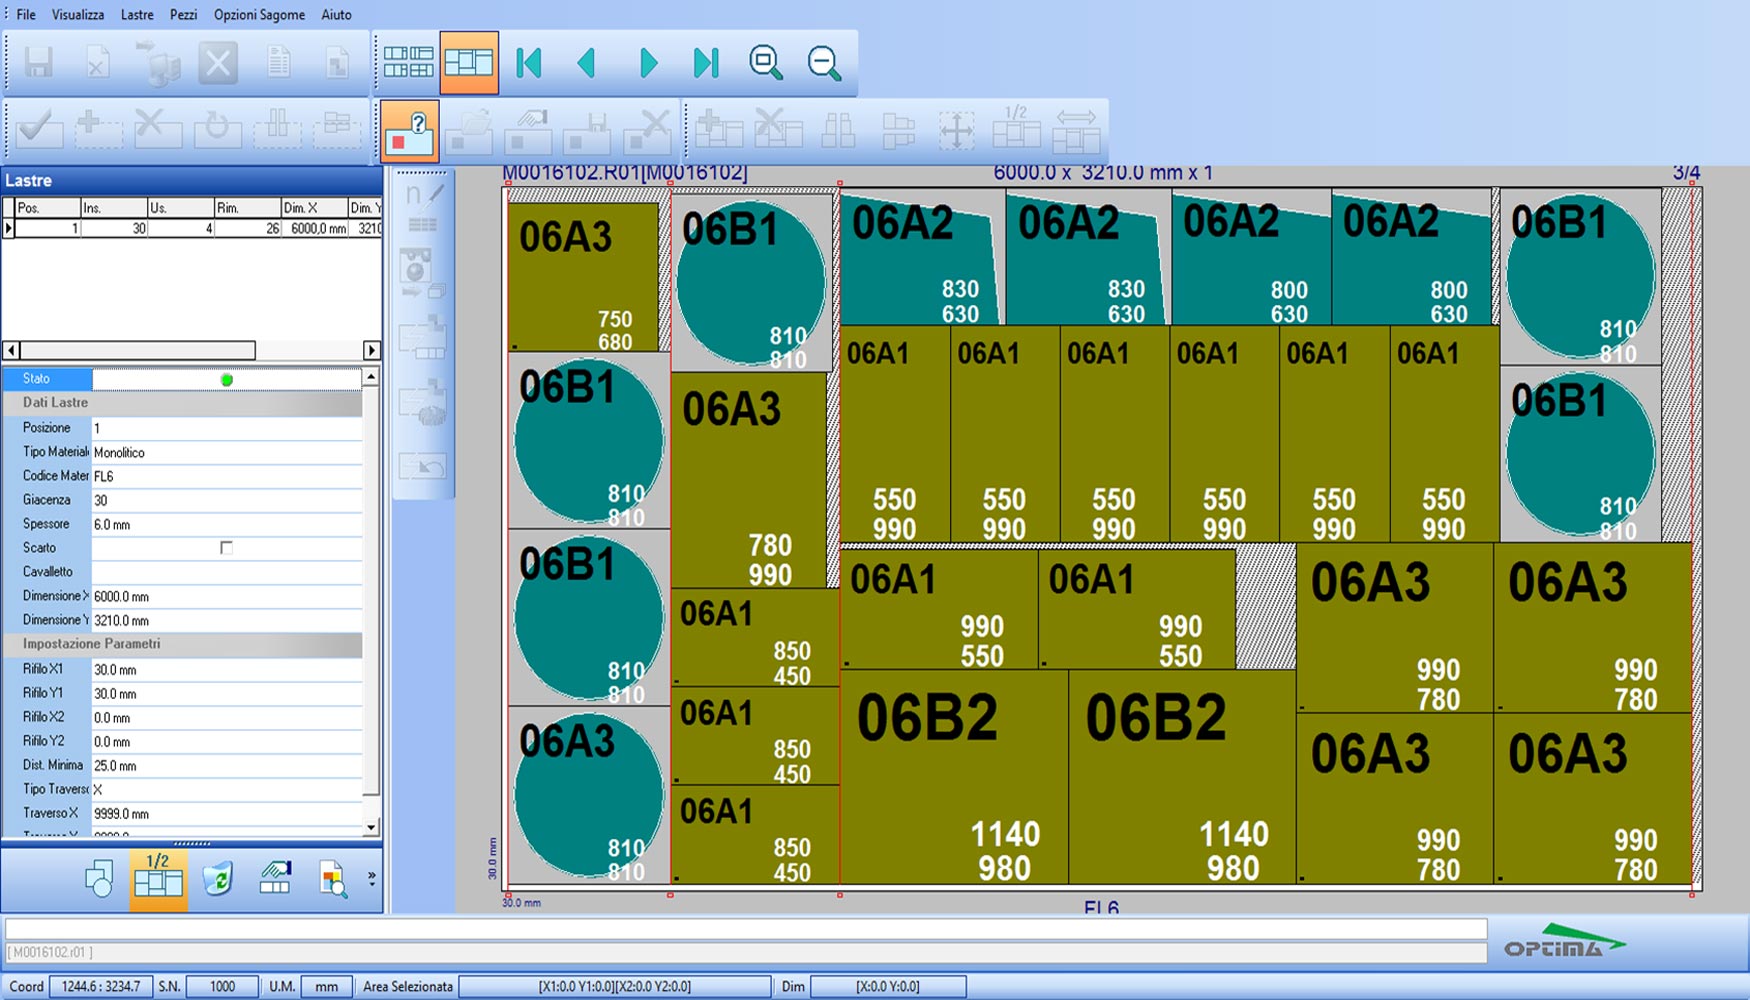Click the Dist. Minima value 25.0 mm
This screenshot has height=1000, width=1750.
227,765
